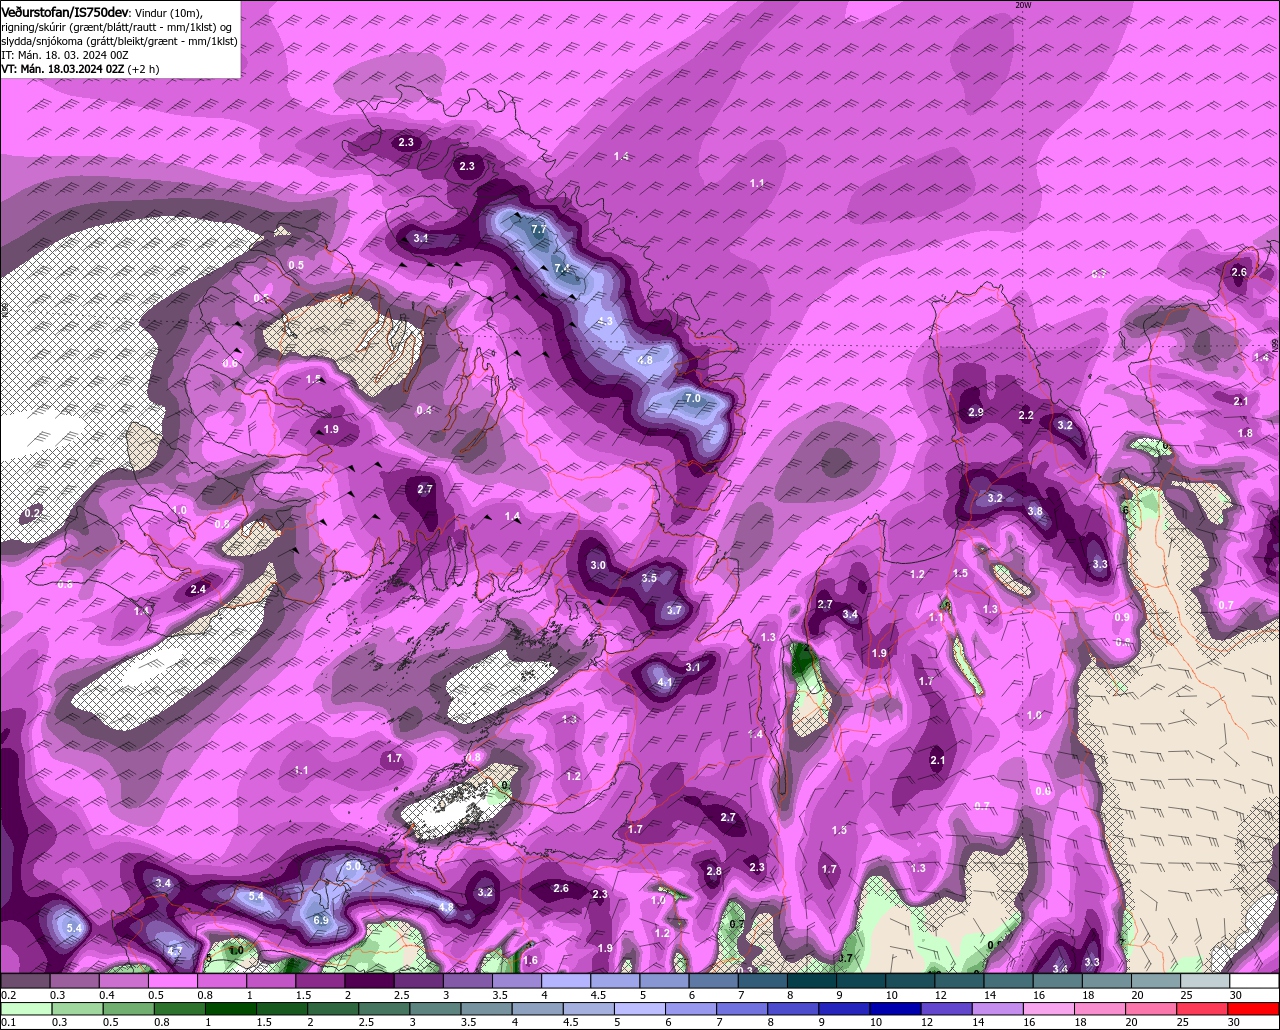Click the 7.7 precipitation value on the map

pyautogui.click(x=539, y=229)
